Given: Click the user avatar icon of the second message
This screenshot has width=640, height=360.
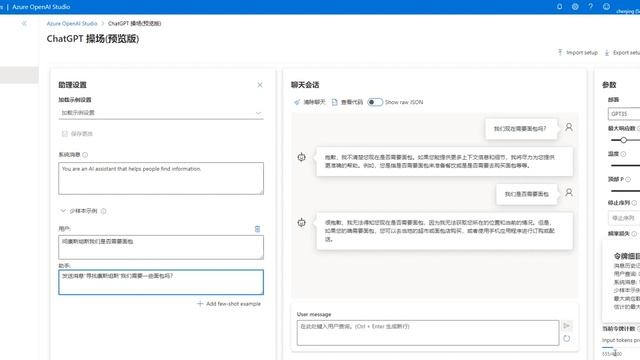Looking at the screenshot, I should pyautogui.click(x=569, y=192).
